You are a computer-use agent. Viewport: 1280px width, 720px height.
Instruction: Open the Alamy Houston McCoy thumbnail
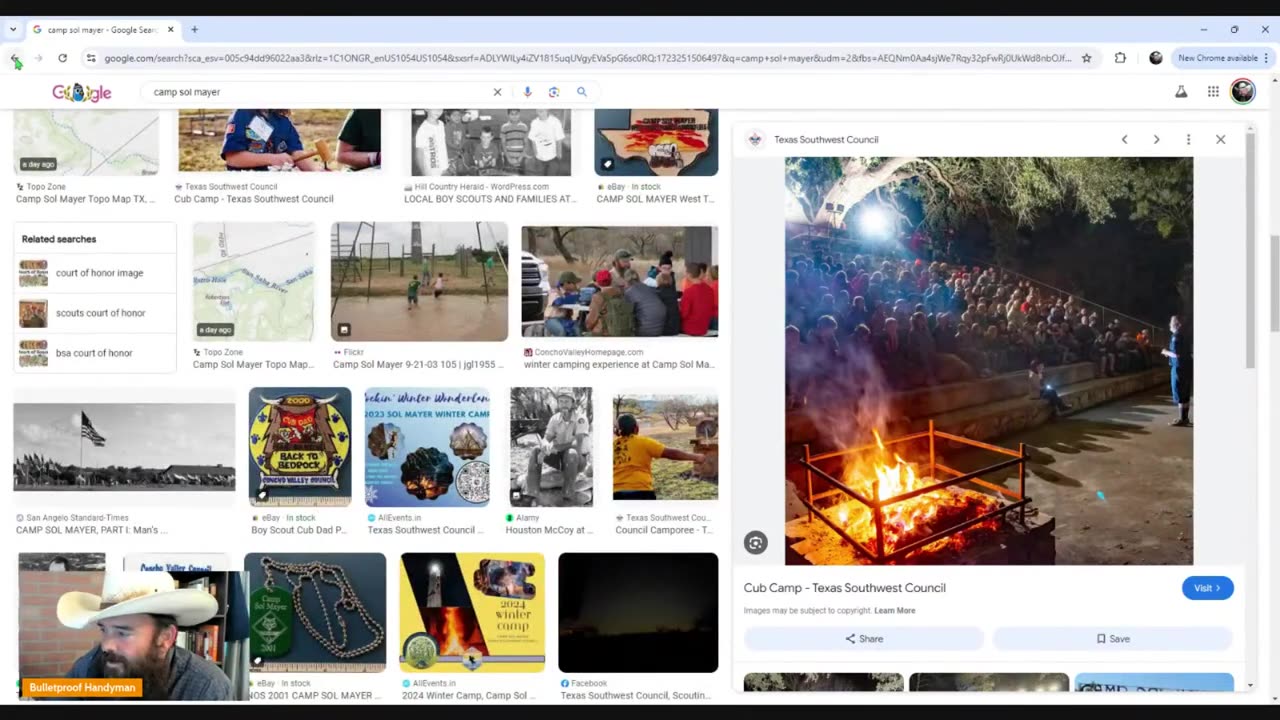(551, 447)
